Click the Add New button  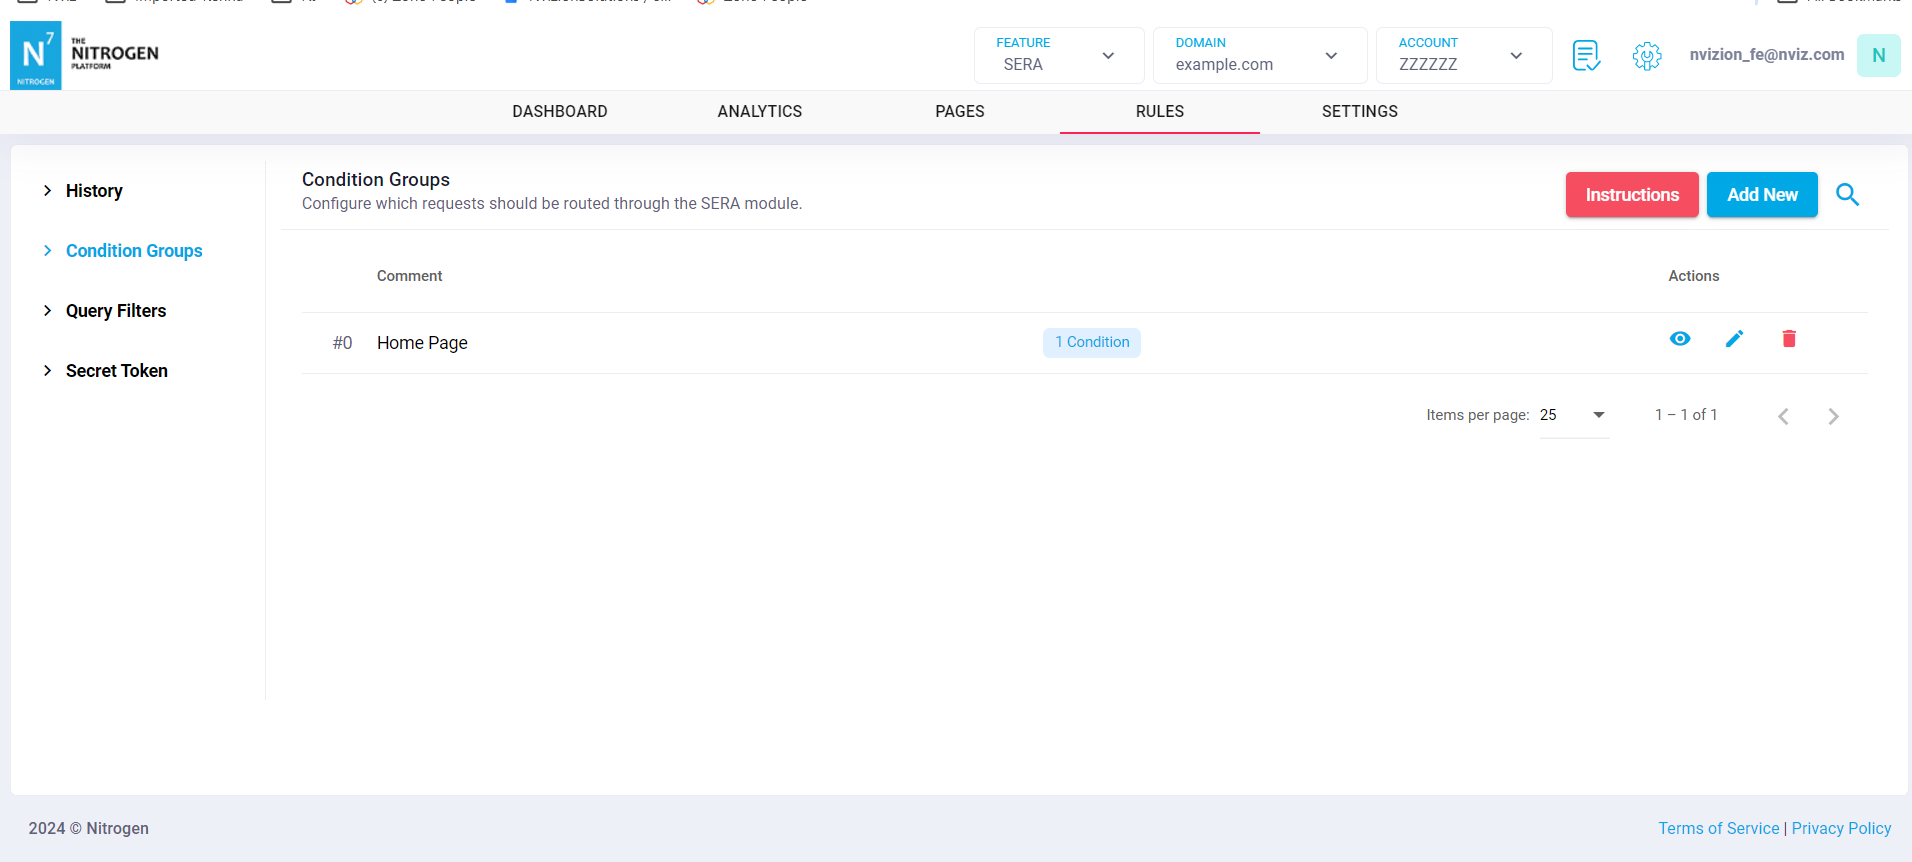point(1761,195)
